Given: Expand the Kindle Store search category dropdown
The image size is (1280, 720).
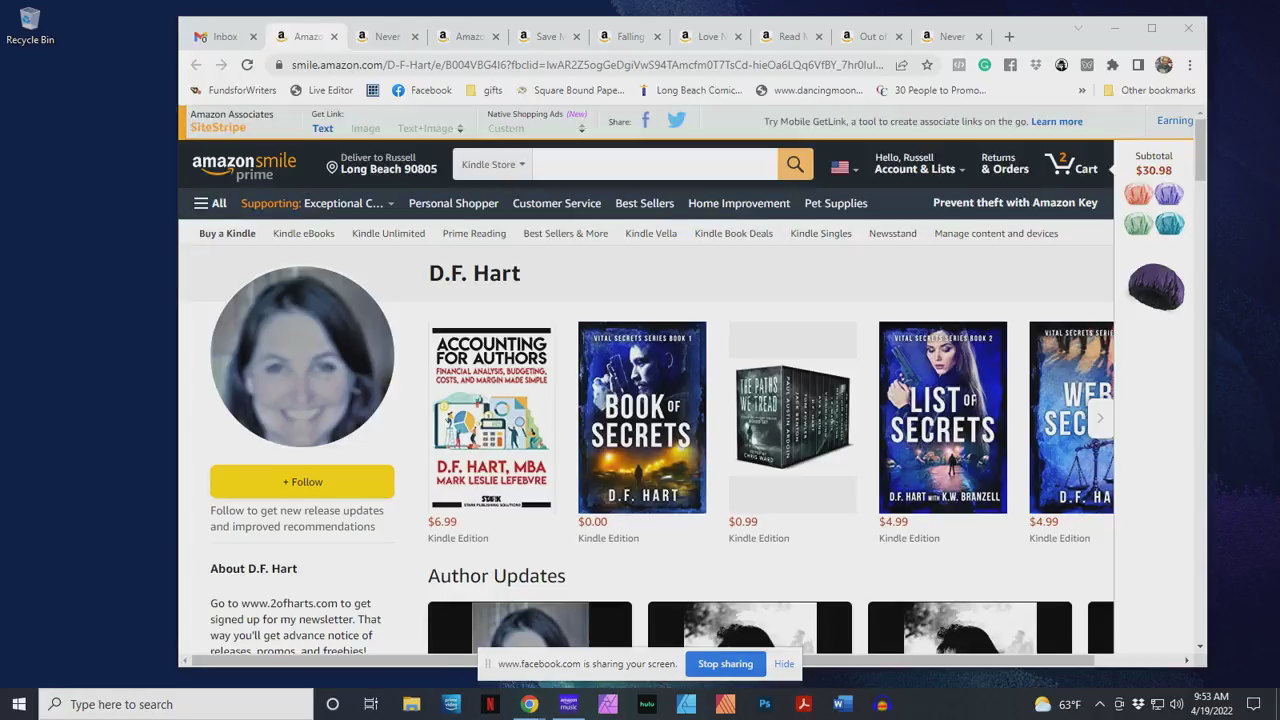Looking at the screenshot, I should (493, 164).
